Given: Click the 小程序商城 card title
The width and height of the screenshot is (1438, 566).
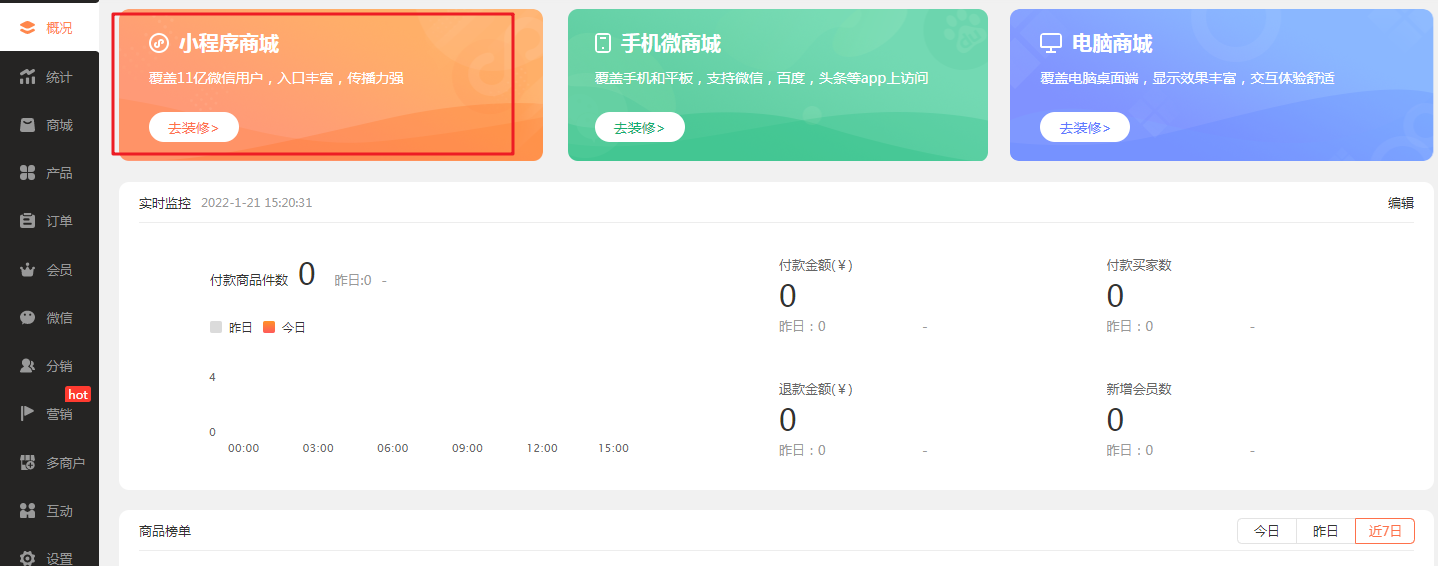Looking at the screenshot, I should 229,44.
